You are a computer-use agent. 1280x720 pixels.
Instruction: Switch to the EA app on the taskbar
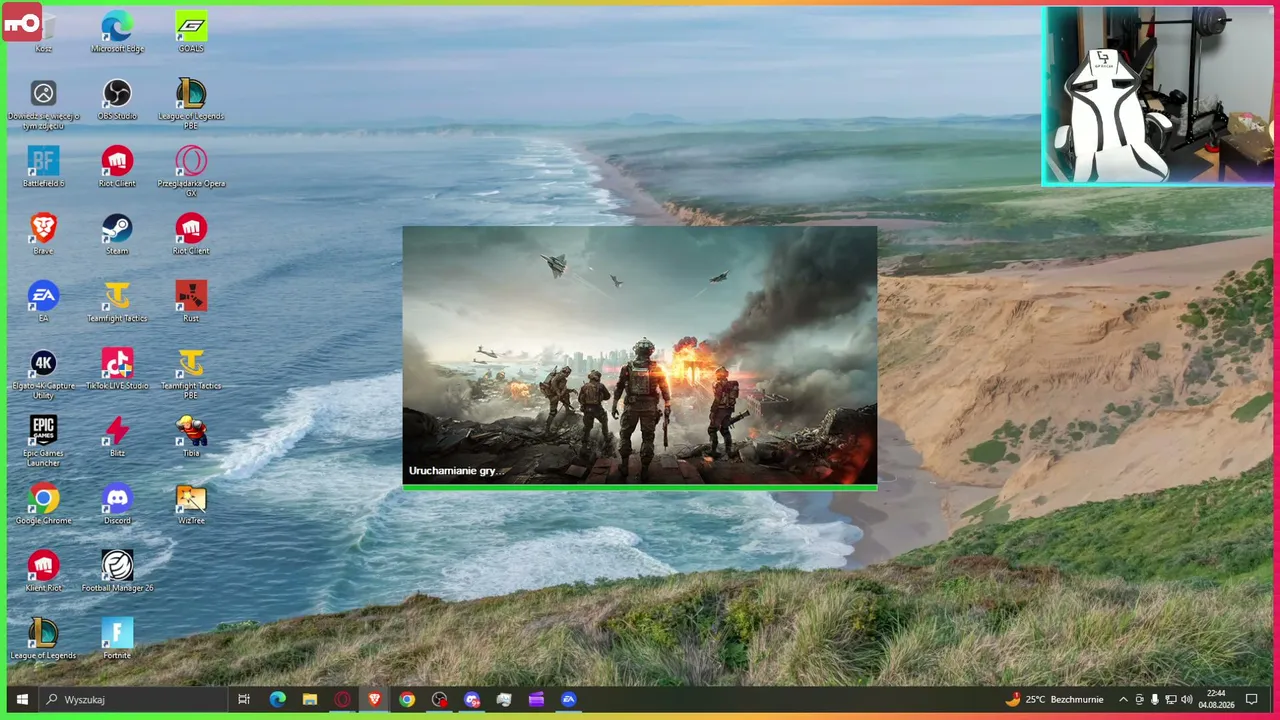pos(569,700)
